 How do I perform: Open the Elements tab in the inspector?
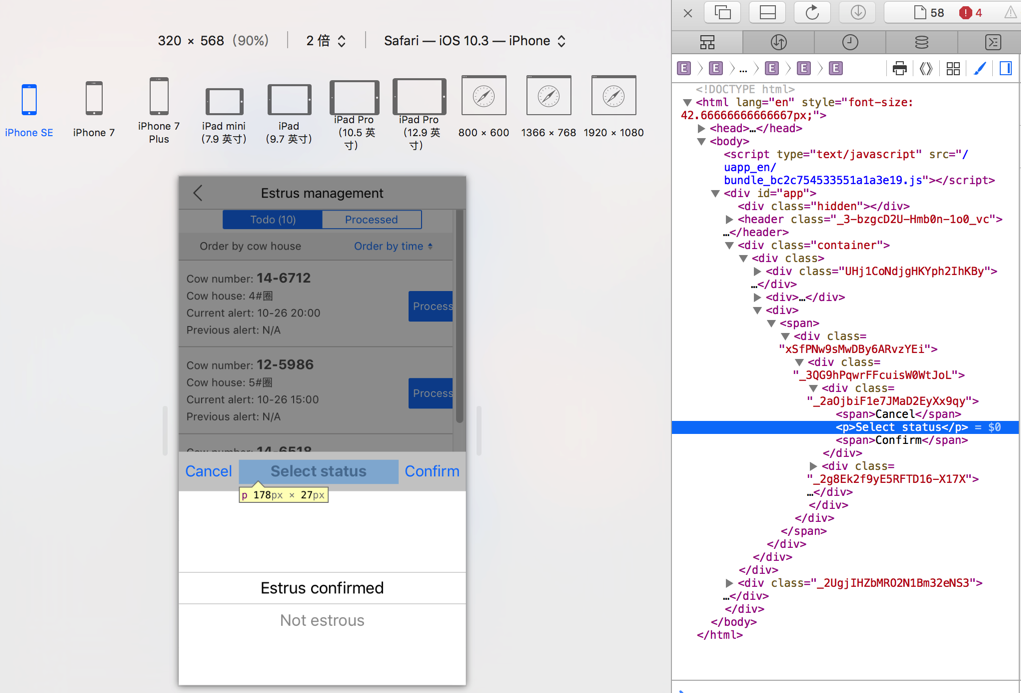tap(707, 42)
